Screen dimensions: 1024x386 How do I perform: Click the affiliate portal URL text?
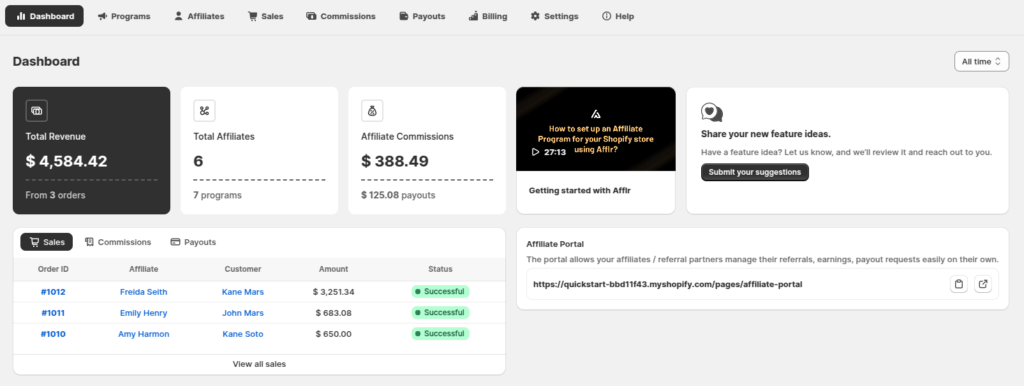pyautogui.click(x=667, y=284)
